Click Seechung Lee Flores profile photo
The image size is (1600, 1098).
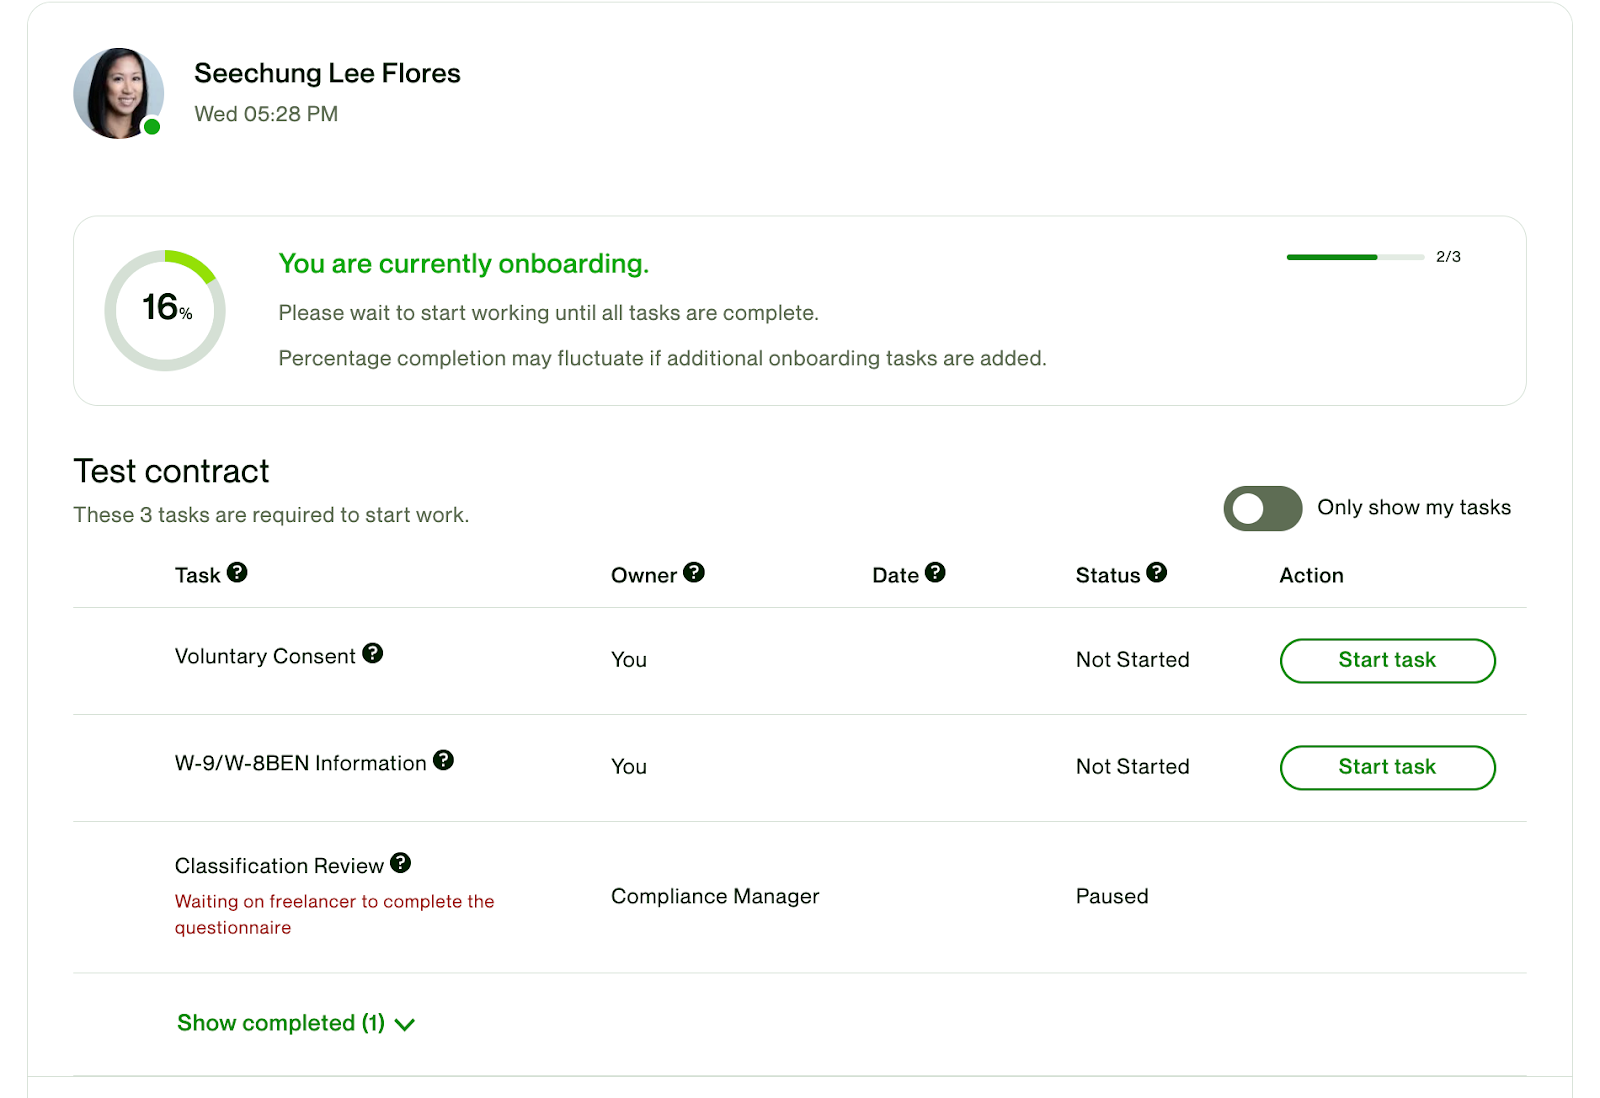click(117, 92)
